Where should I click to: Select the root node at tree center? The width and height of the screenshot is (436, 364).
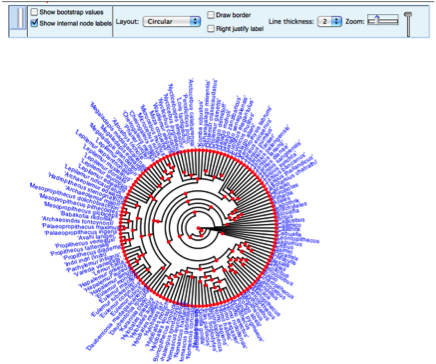[x=198, y=228]
